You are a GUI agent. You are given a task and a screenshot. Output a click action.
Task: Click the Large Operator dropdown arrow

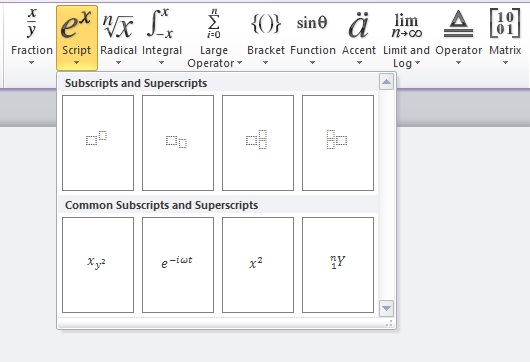[240, 63]
